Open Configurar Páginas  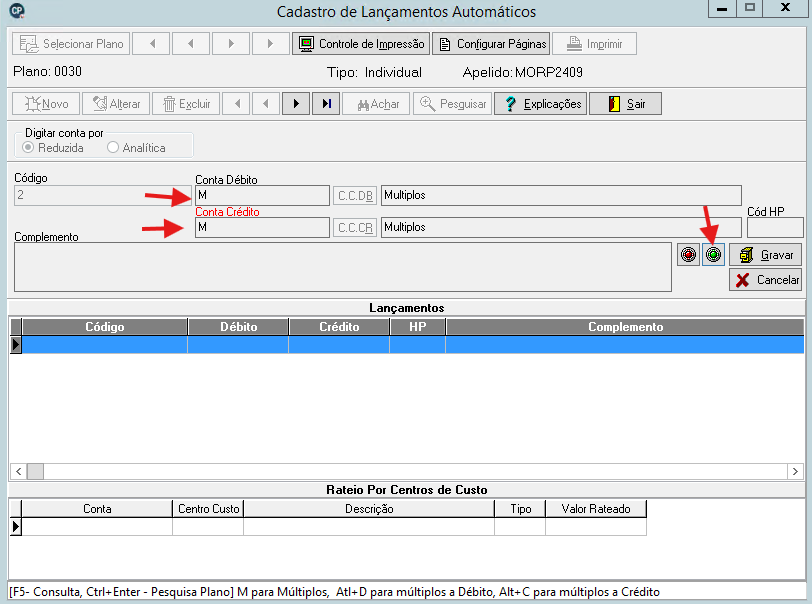[491, 44]
